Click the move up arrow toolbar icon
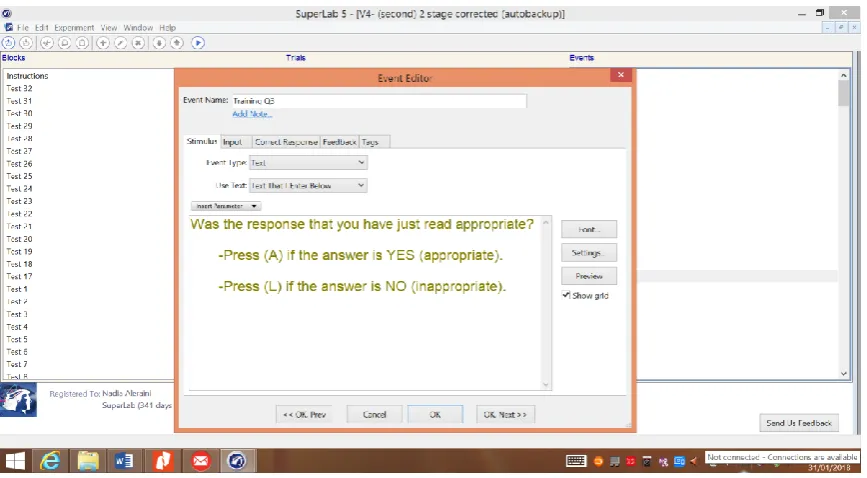The image size is (867, 478). [x=177, y=43]
